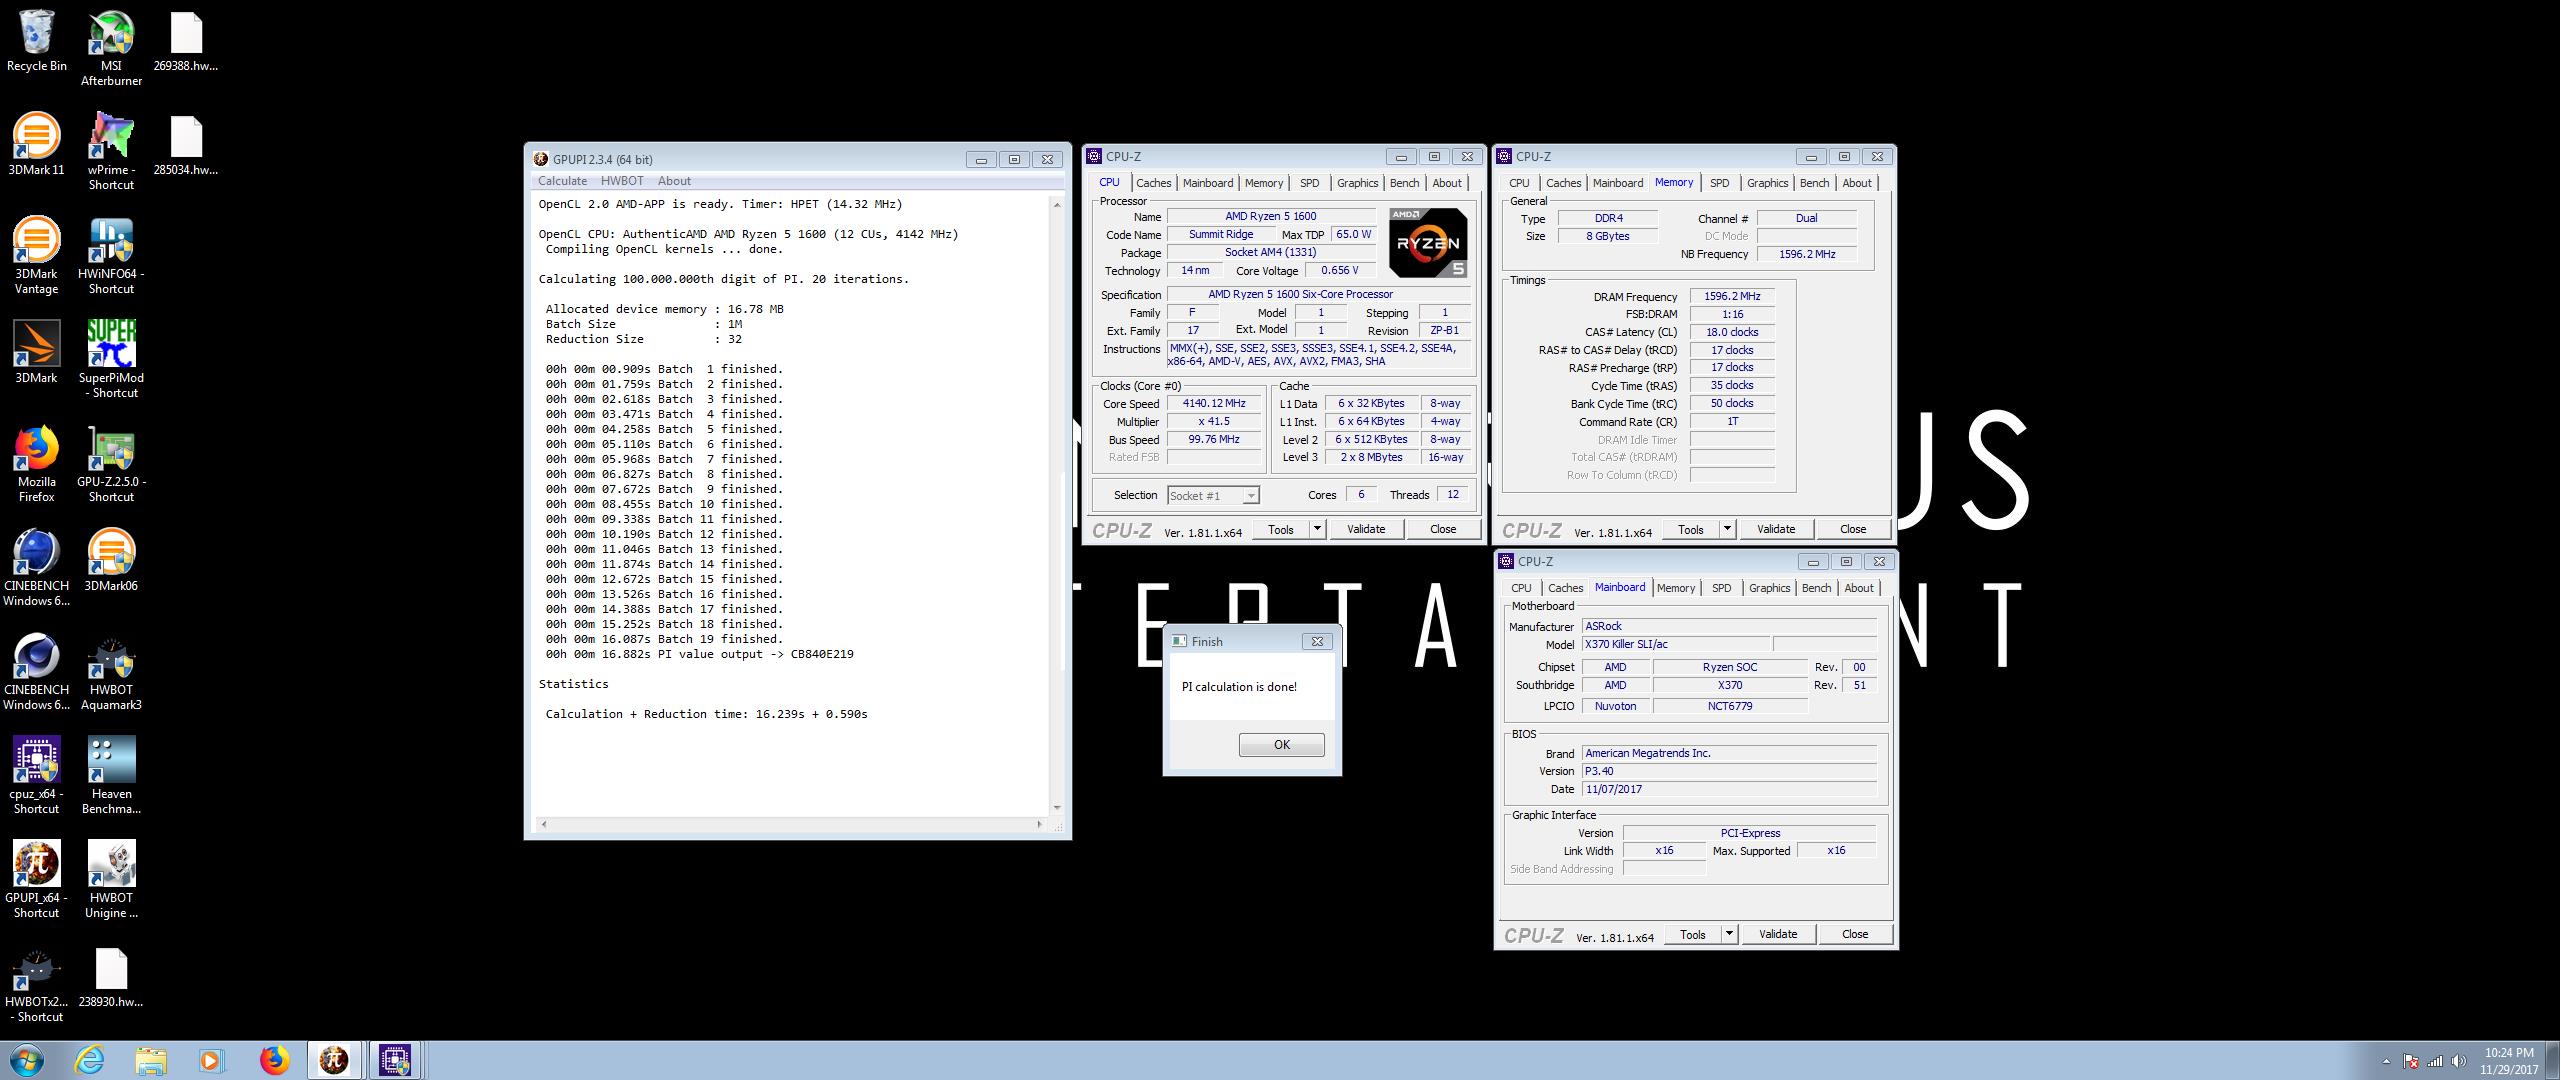Open GPU-Z.2.5.0 shortcut icon
2560x1080 pixels.
(111, 464)
